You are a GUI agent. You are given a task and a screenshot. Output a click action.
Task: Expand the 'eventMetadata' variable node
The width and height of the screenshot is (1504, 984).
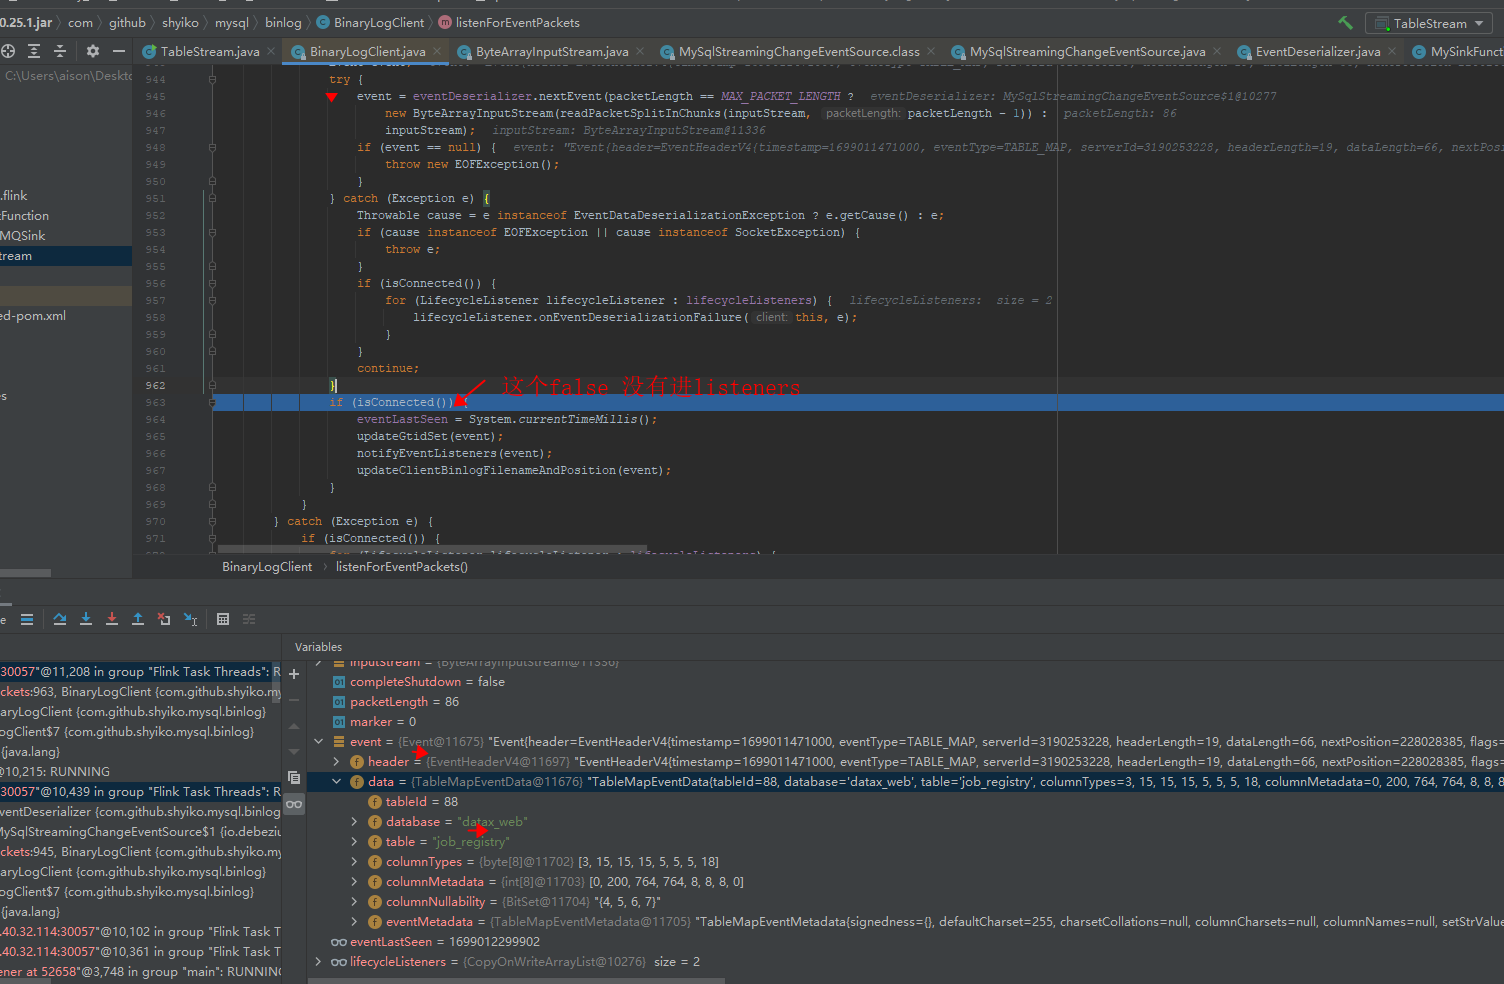pos(354,922)
